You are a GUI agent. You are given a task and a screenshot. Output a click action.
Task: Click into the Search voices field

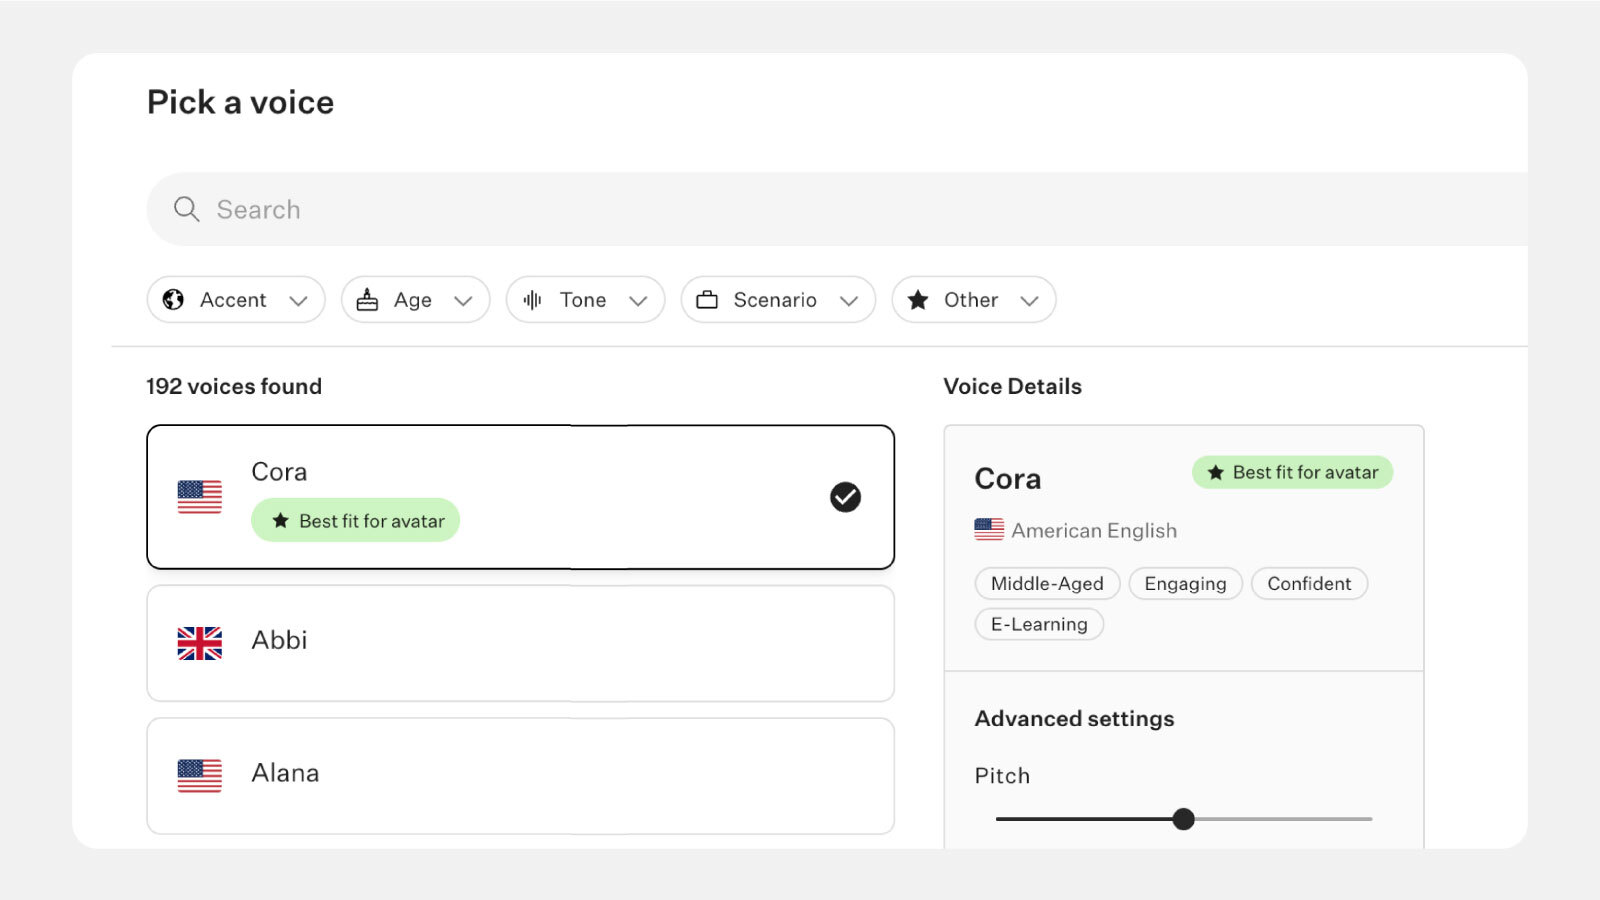(x=800, y=209)
